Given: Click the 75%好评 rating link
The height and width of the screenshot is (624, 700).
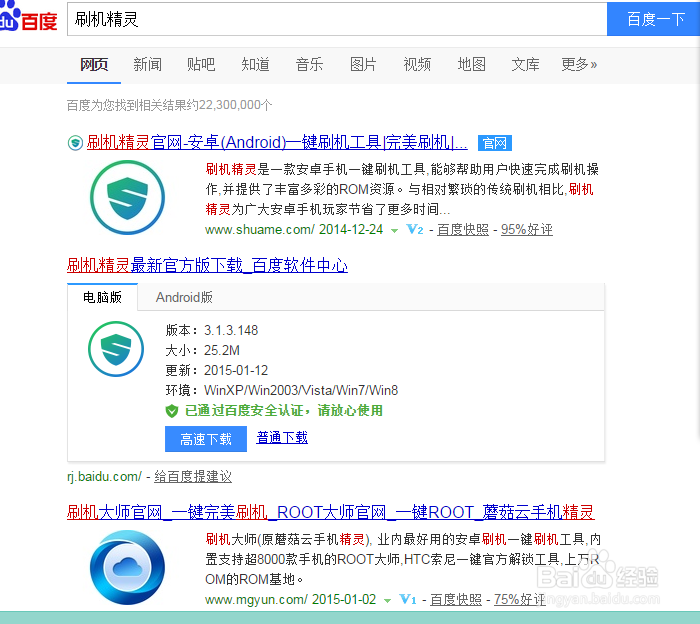Looking at the screenshot, I should coord(520,599).
